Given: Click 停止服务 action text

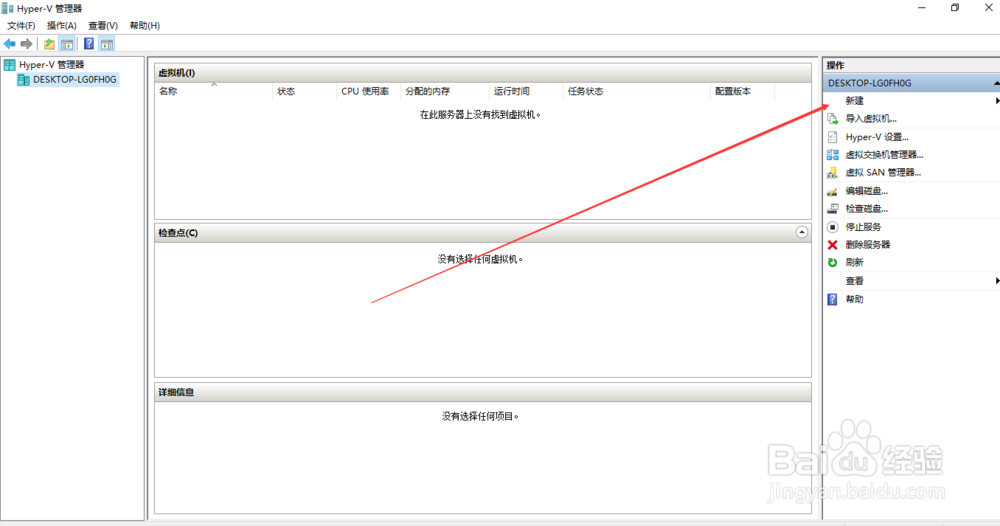Looking at the screenshot, I should tap(864, 227).
